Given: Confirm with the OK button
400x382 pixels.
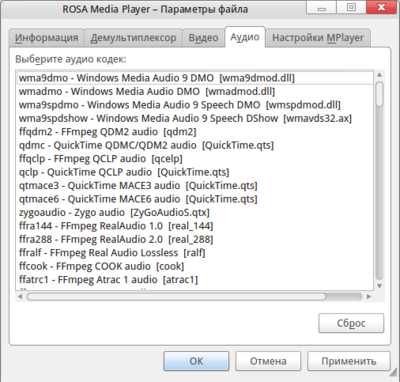Looking at the screenshot, I should (196, 361).
